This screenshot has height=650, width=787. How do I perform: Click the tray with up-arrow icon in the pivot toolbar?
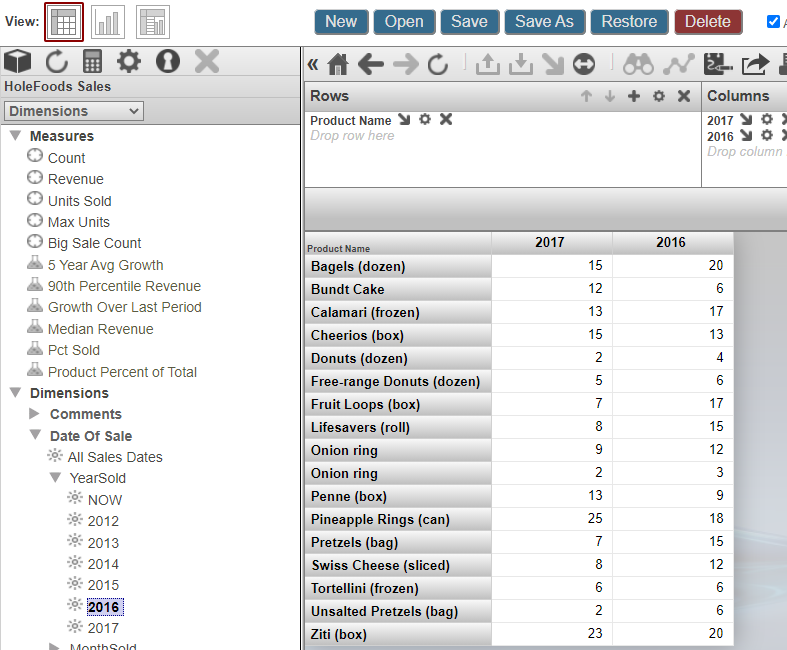tap(488, 64)
